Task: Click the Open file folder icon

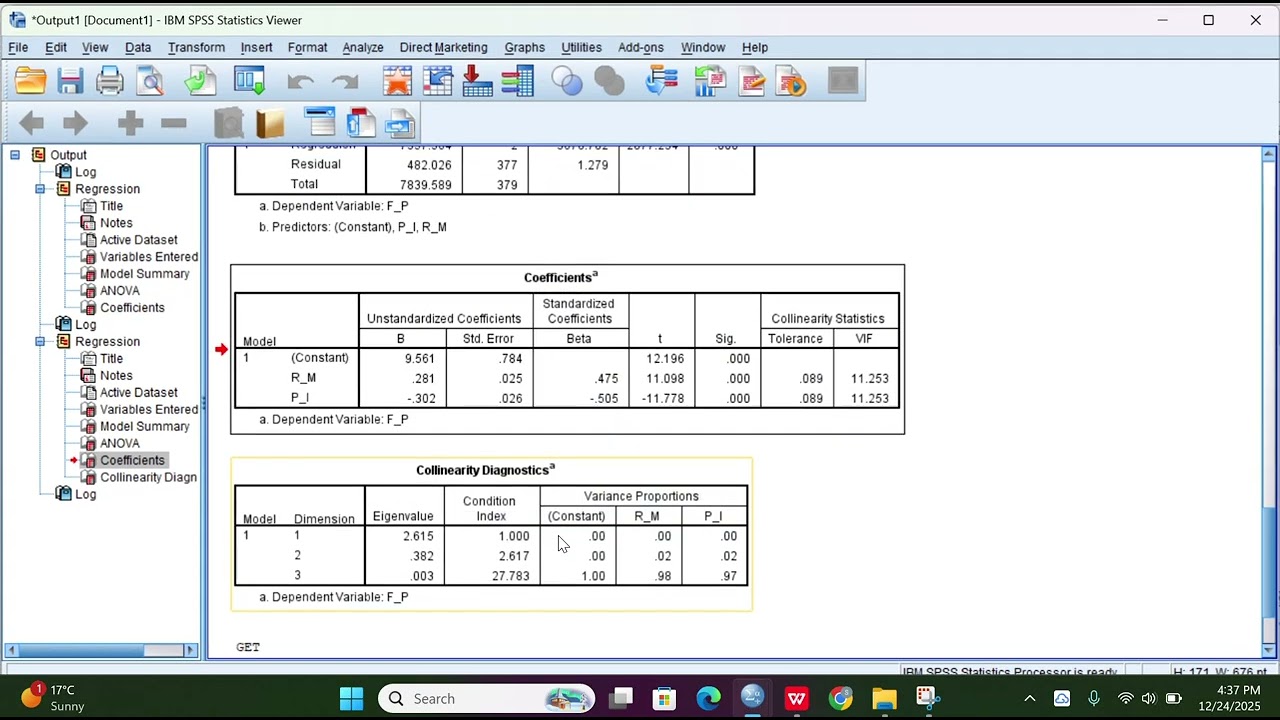Action: (x=30, y=81)
